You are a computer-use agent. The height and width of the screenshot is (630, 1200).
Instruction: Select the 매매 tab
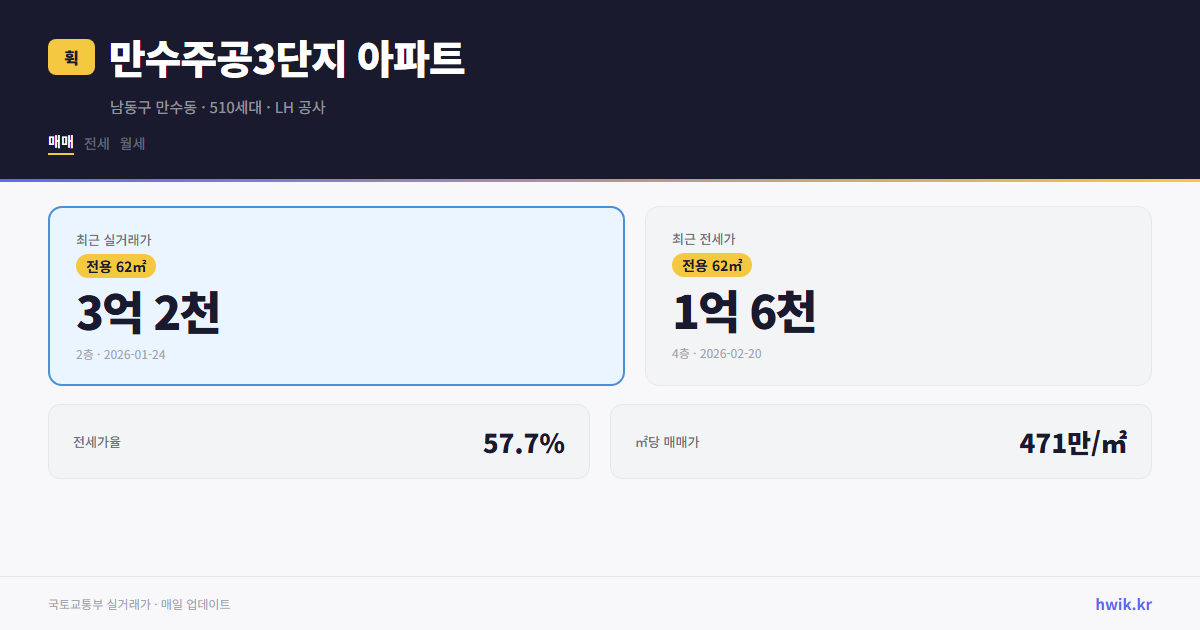tap(60, 142)
